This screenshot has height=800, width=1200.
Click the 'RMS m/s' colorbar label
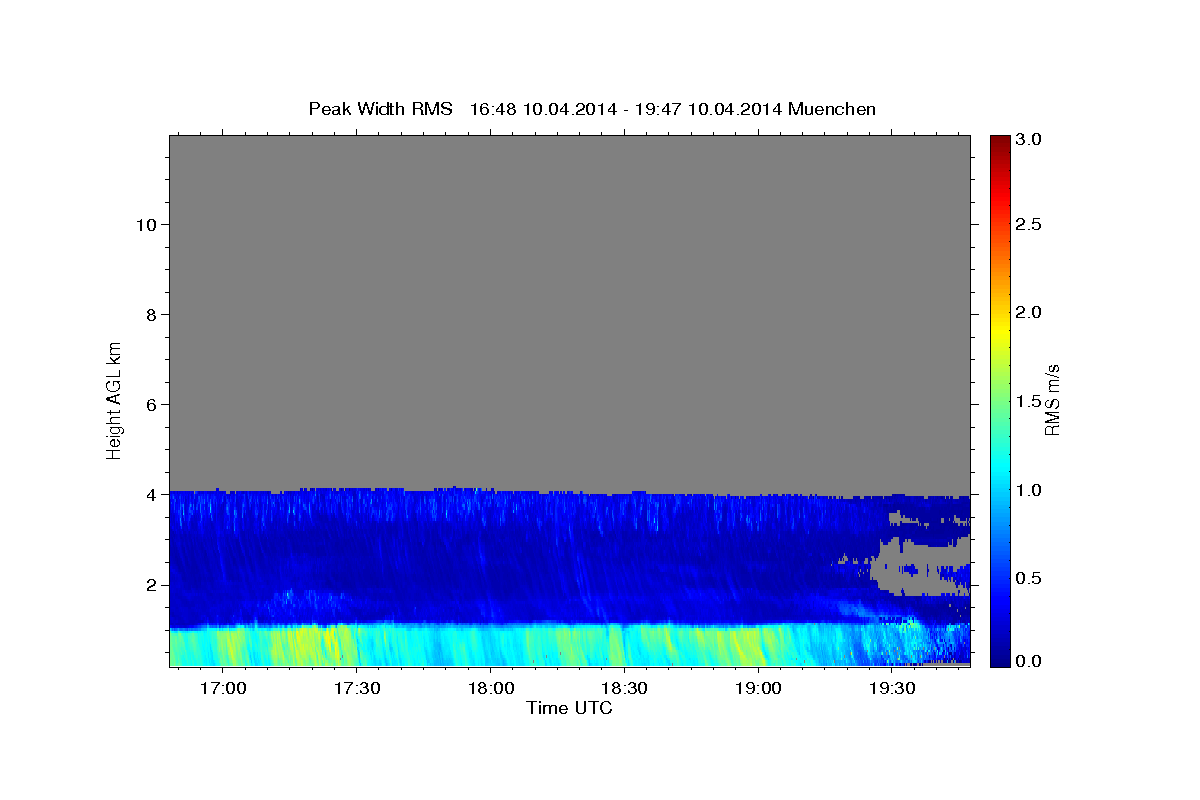point(1051,400)
